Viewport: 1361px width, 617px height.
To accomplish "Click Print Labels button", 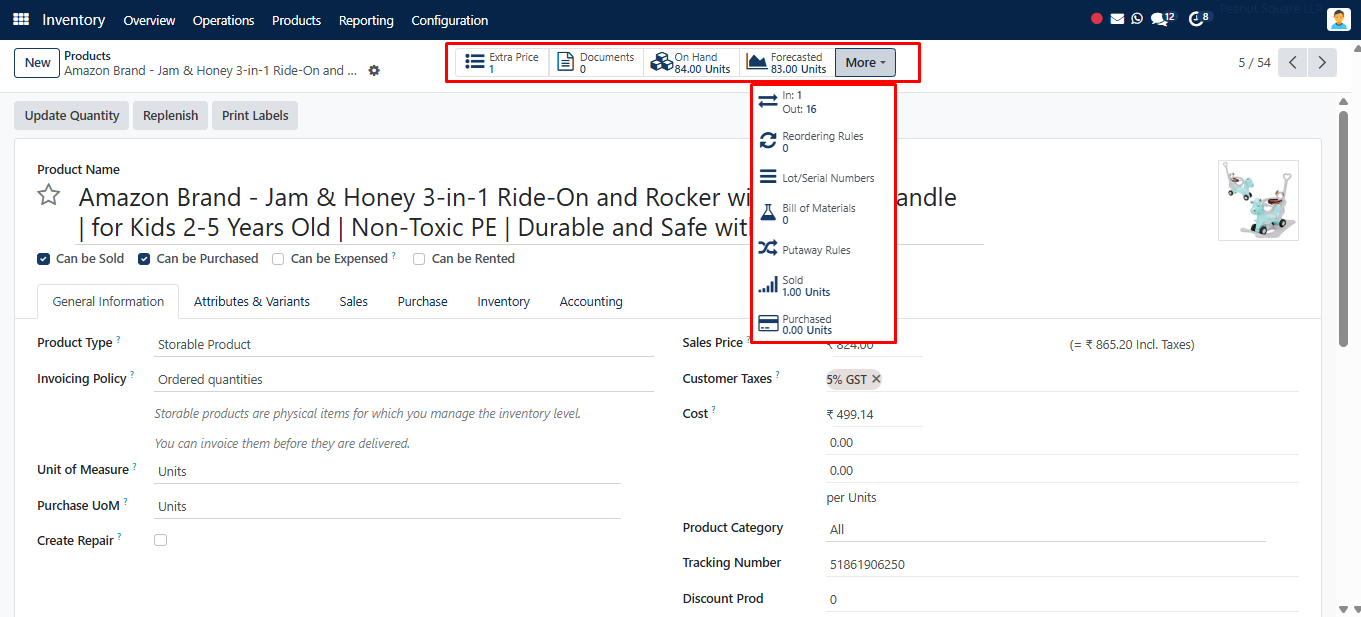I will pyautogui.click(x=255, y=115).
